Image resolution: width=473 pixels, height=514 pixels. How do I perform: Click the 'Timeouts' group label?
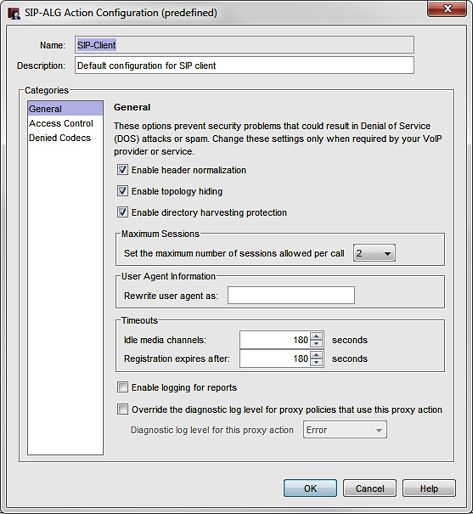click(x=140, y=320)
